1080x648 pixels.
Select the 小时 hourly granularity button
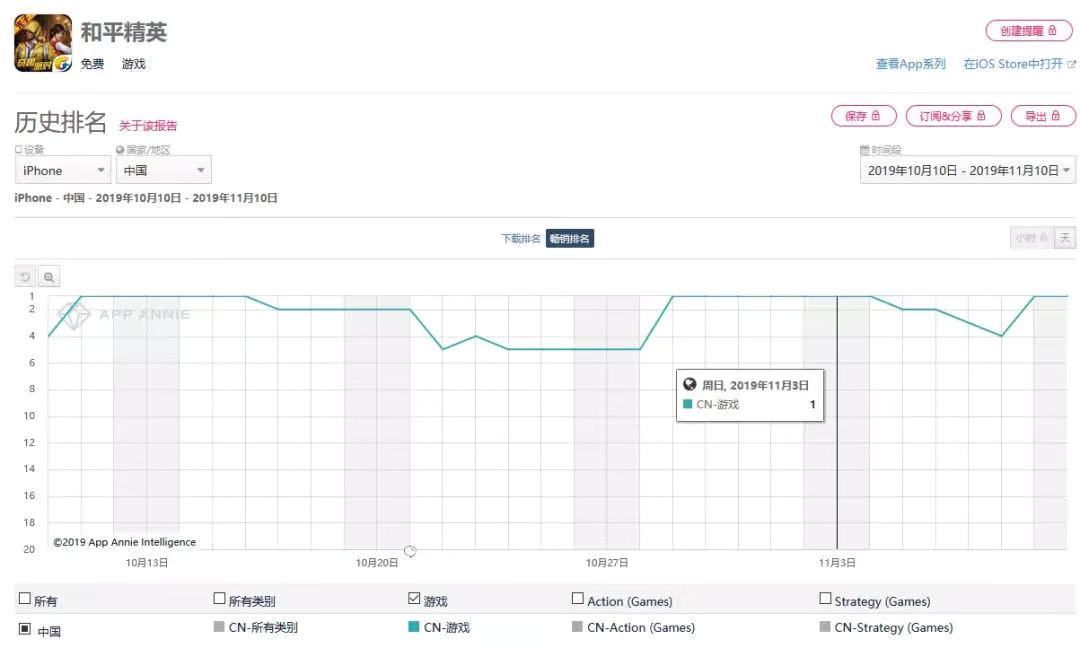pos(1031,238)
